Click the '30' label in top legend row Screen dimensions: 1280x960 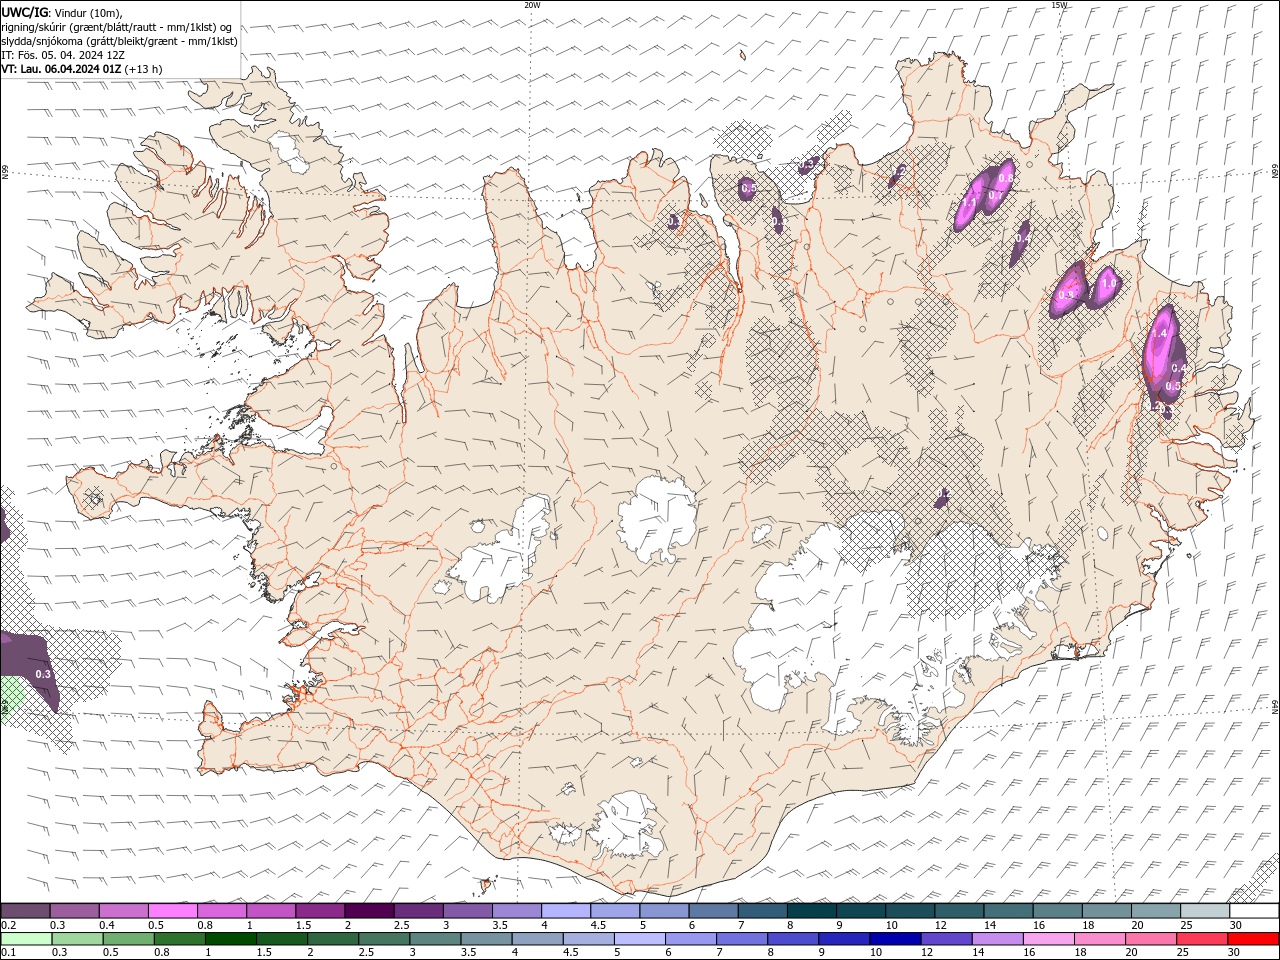click(1236, 925)
